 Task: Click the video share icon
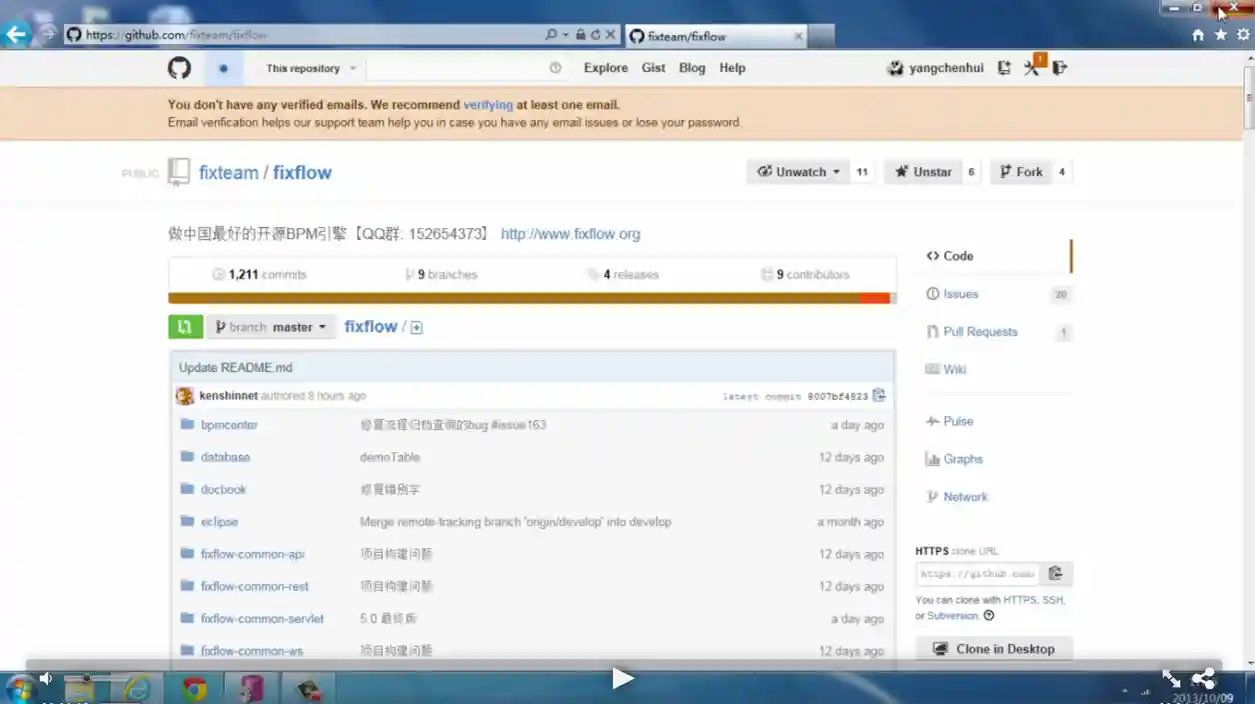coord(1204,679)
